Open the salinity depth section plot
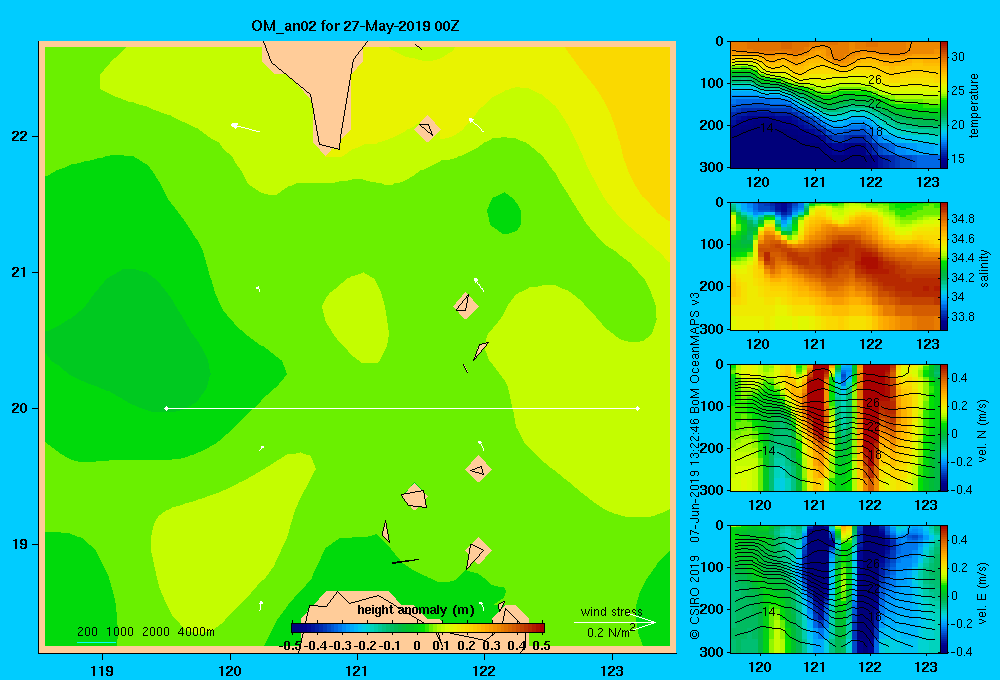The height and width of the screenshot is (680, 1000). (x=835, y=267)
